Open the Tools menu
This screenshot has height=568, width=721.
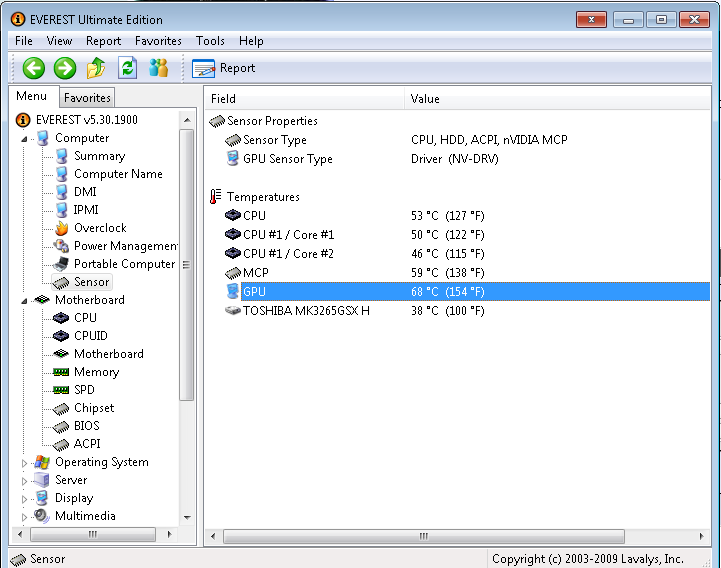[210, 41]
